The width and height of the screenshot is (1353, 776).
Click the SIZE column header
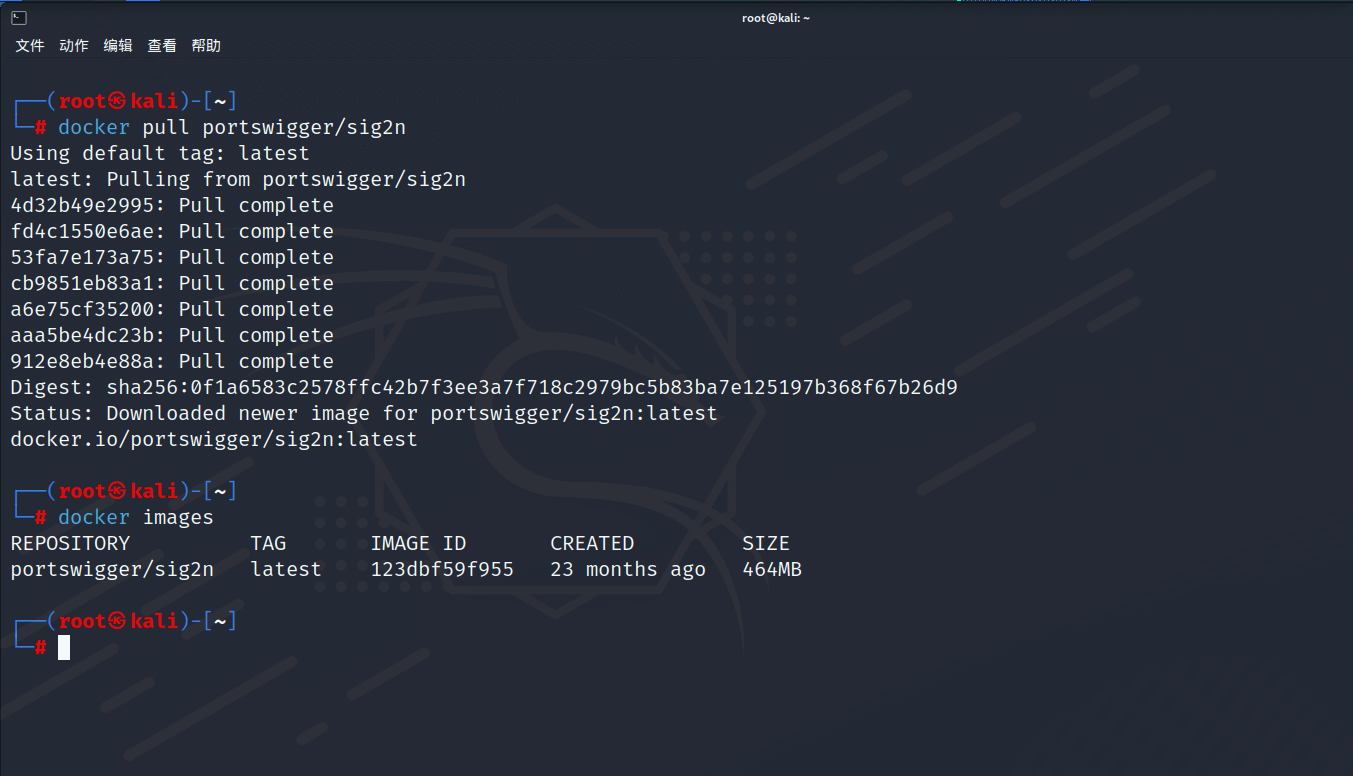pos(766,543)
